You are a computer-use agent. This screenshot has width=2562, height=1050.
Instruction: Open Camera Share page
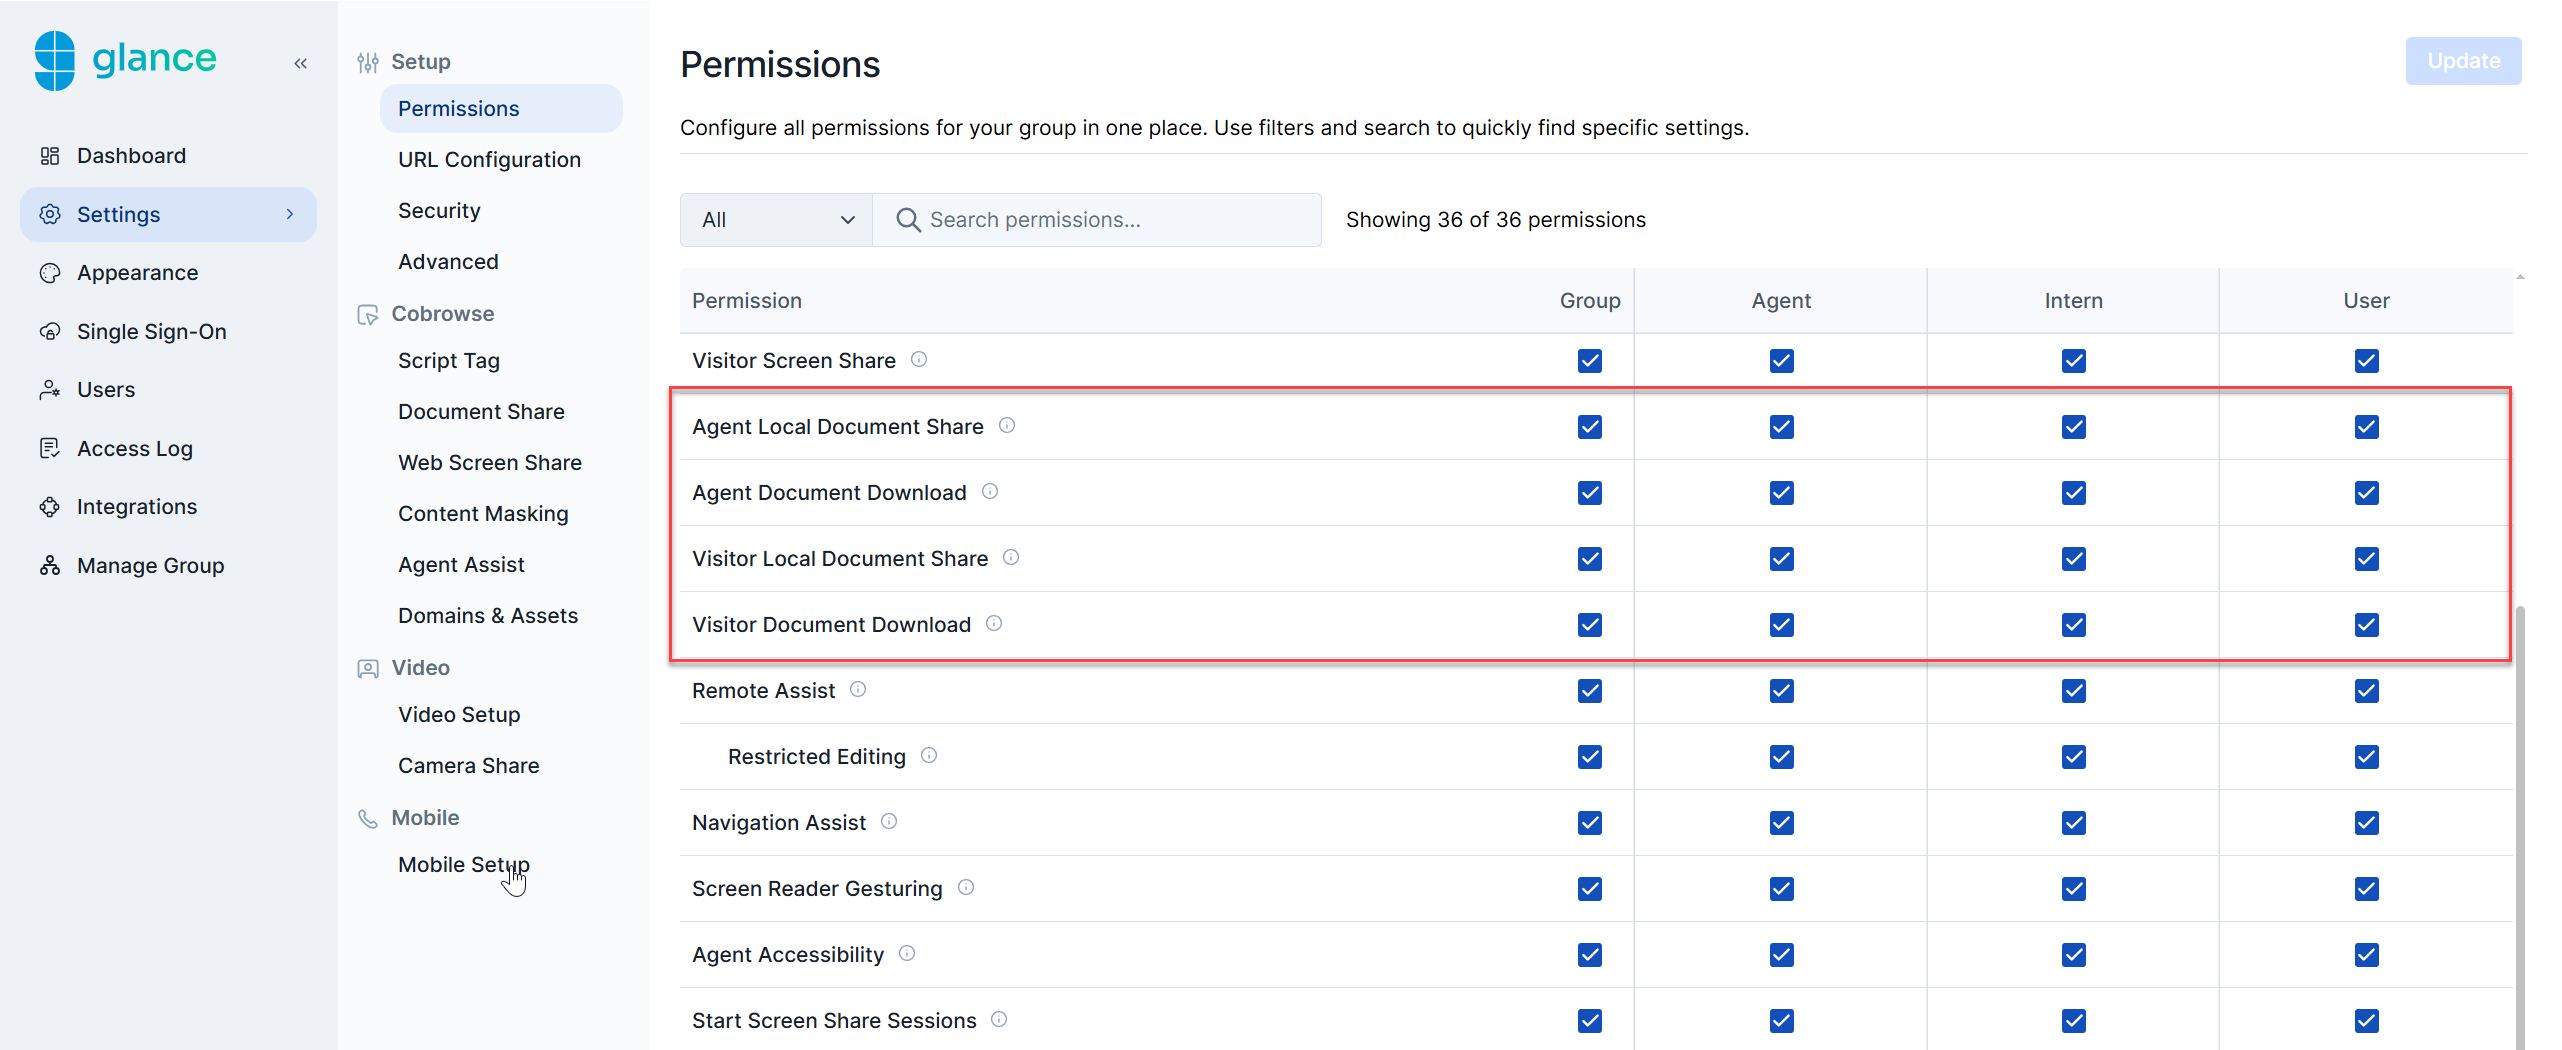pos(468,766)
